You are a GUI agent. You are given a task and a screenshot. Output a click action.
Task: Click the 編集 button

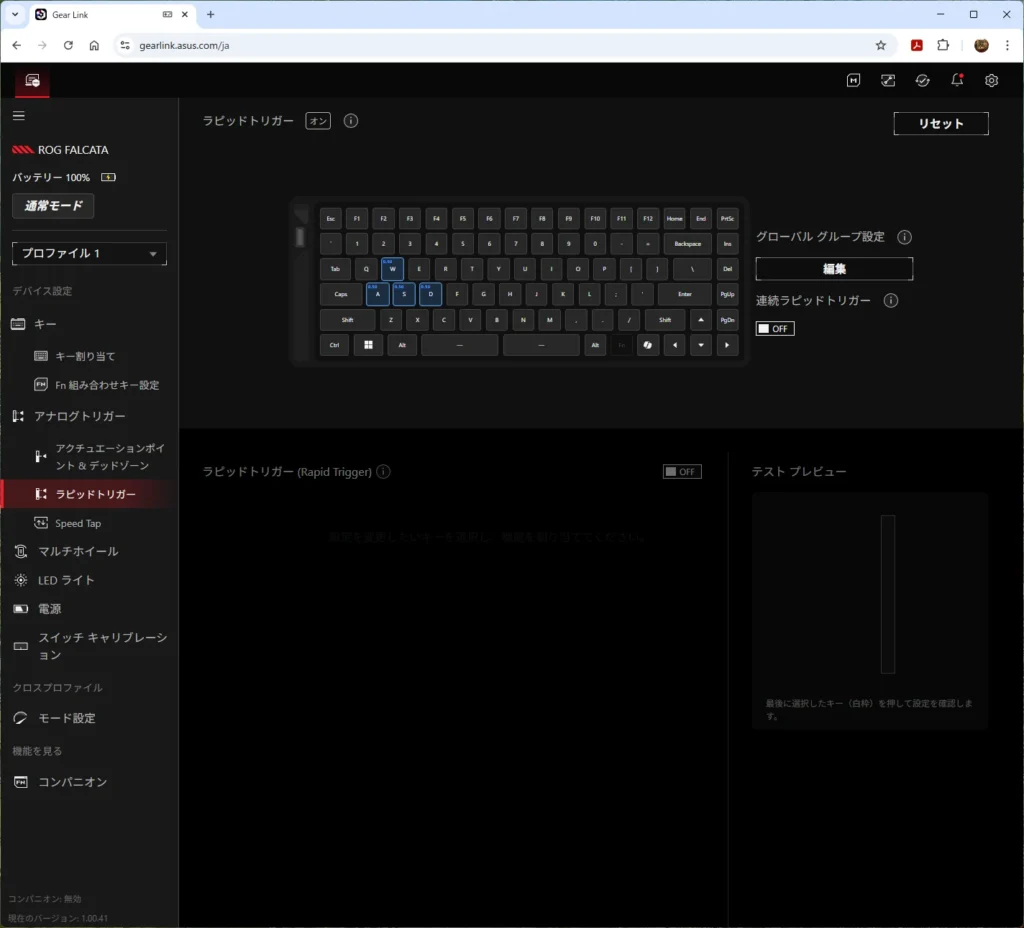pyautogui.click(x=834, y=269)
